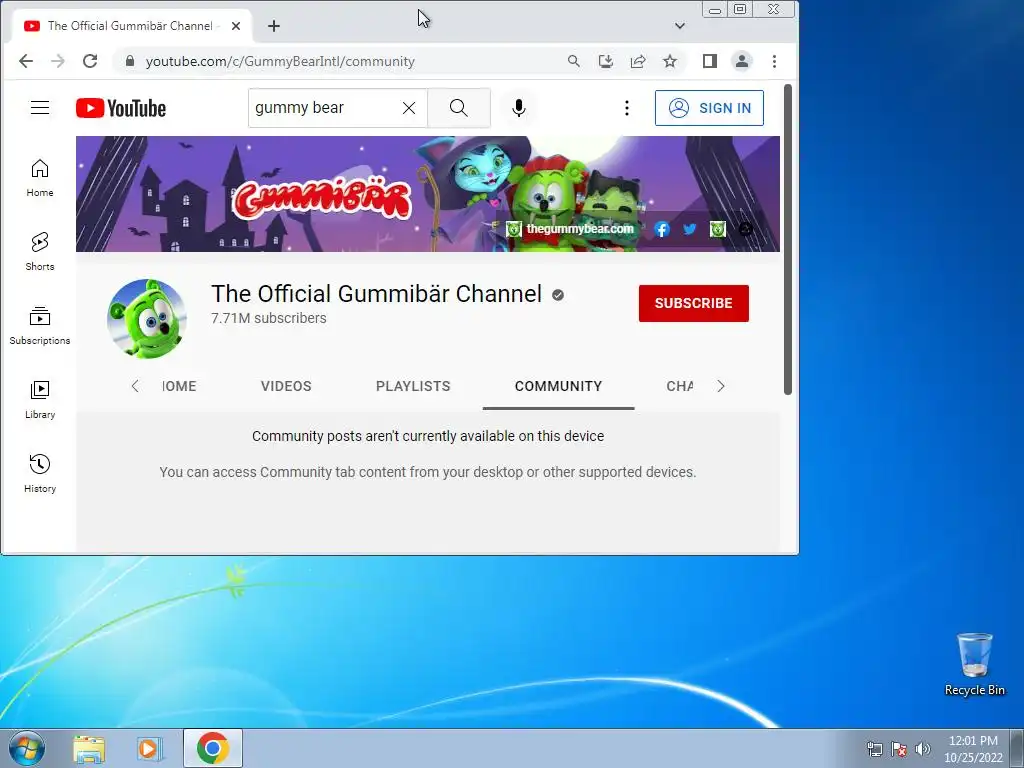
Task: Open Chrome three-dot menu
Action: click(x=775, y=61)
